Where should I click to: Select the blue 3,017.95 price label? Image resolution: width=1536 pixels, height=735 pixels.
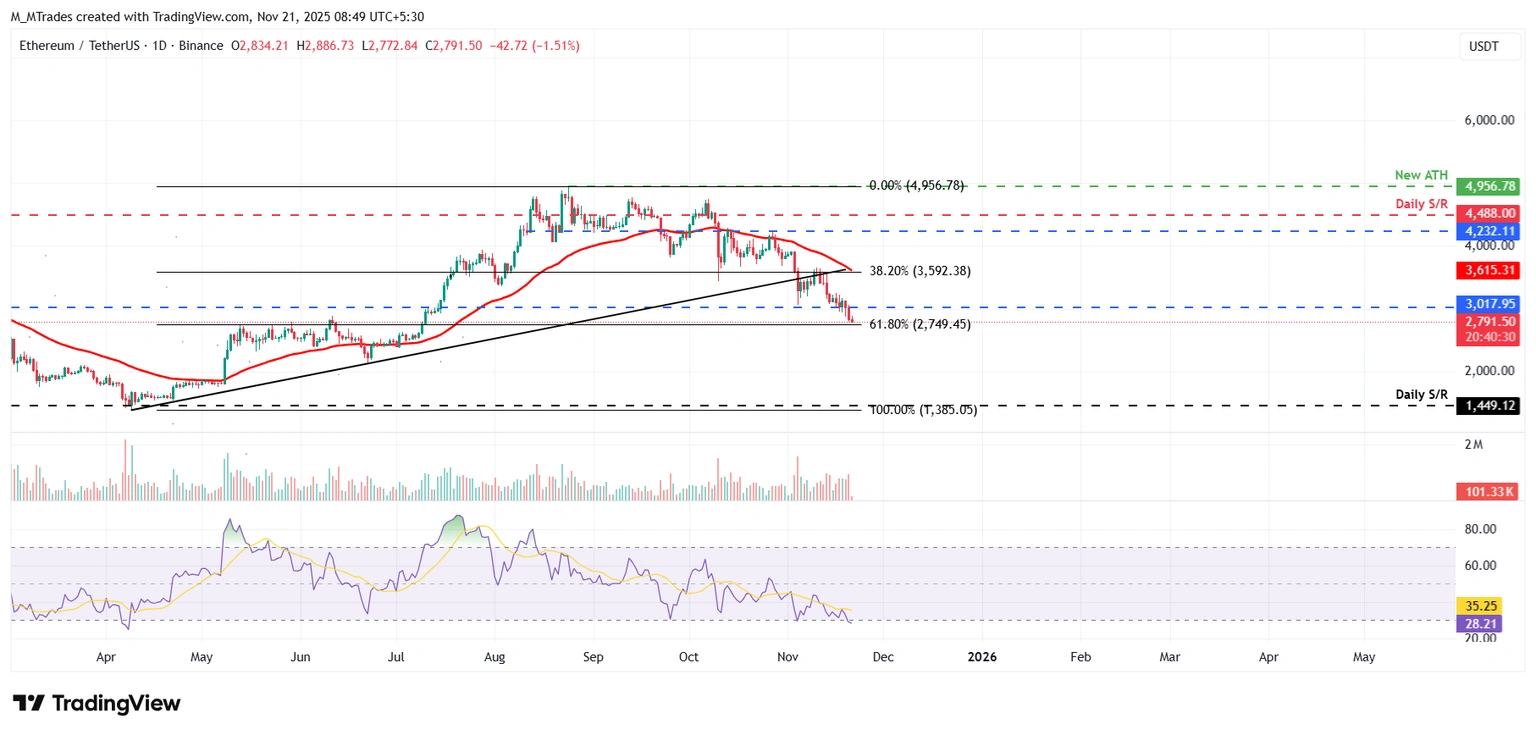(1489, 304)
